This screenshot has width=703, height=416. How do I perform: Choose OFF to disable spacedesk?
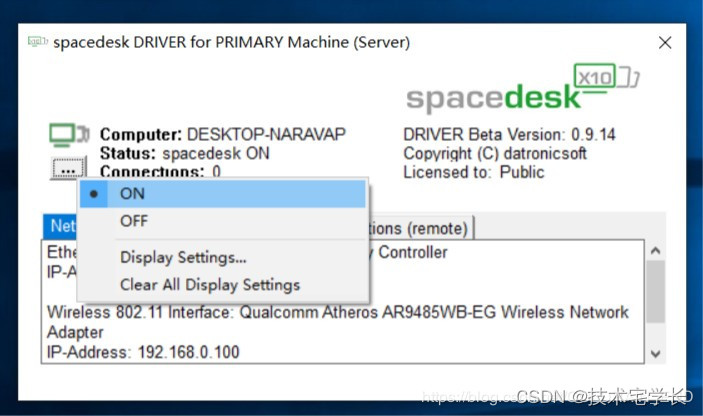point(223,221)
